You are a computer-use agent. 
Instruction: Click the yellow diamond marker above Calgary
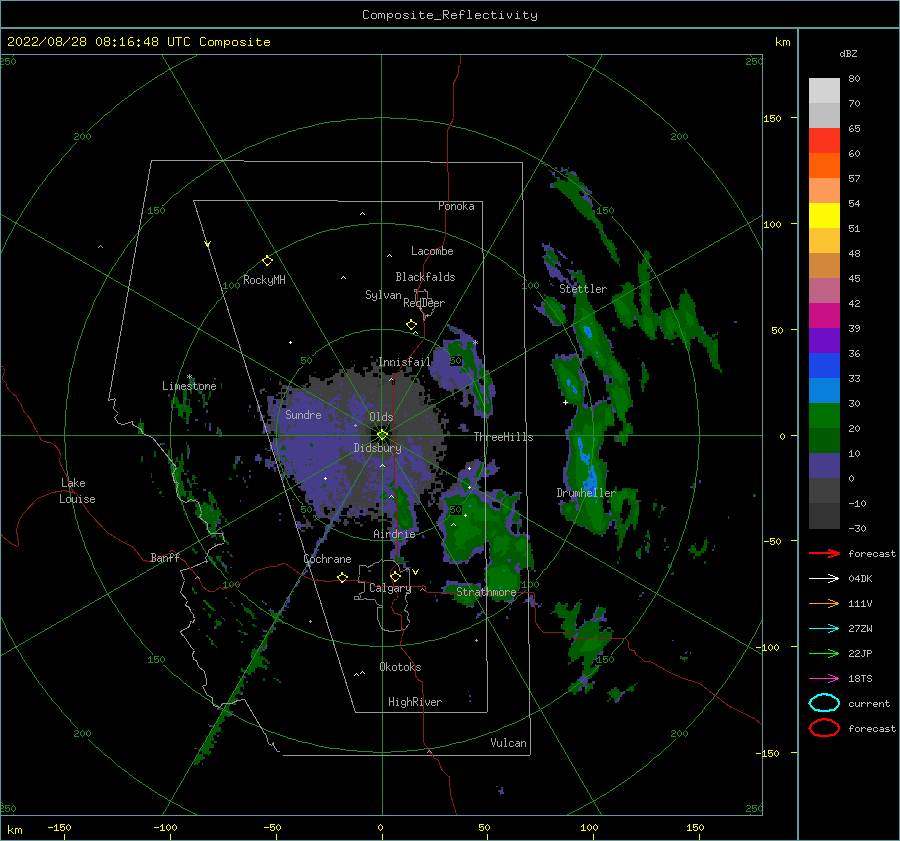point(395,576)
